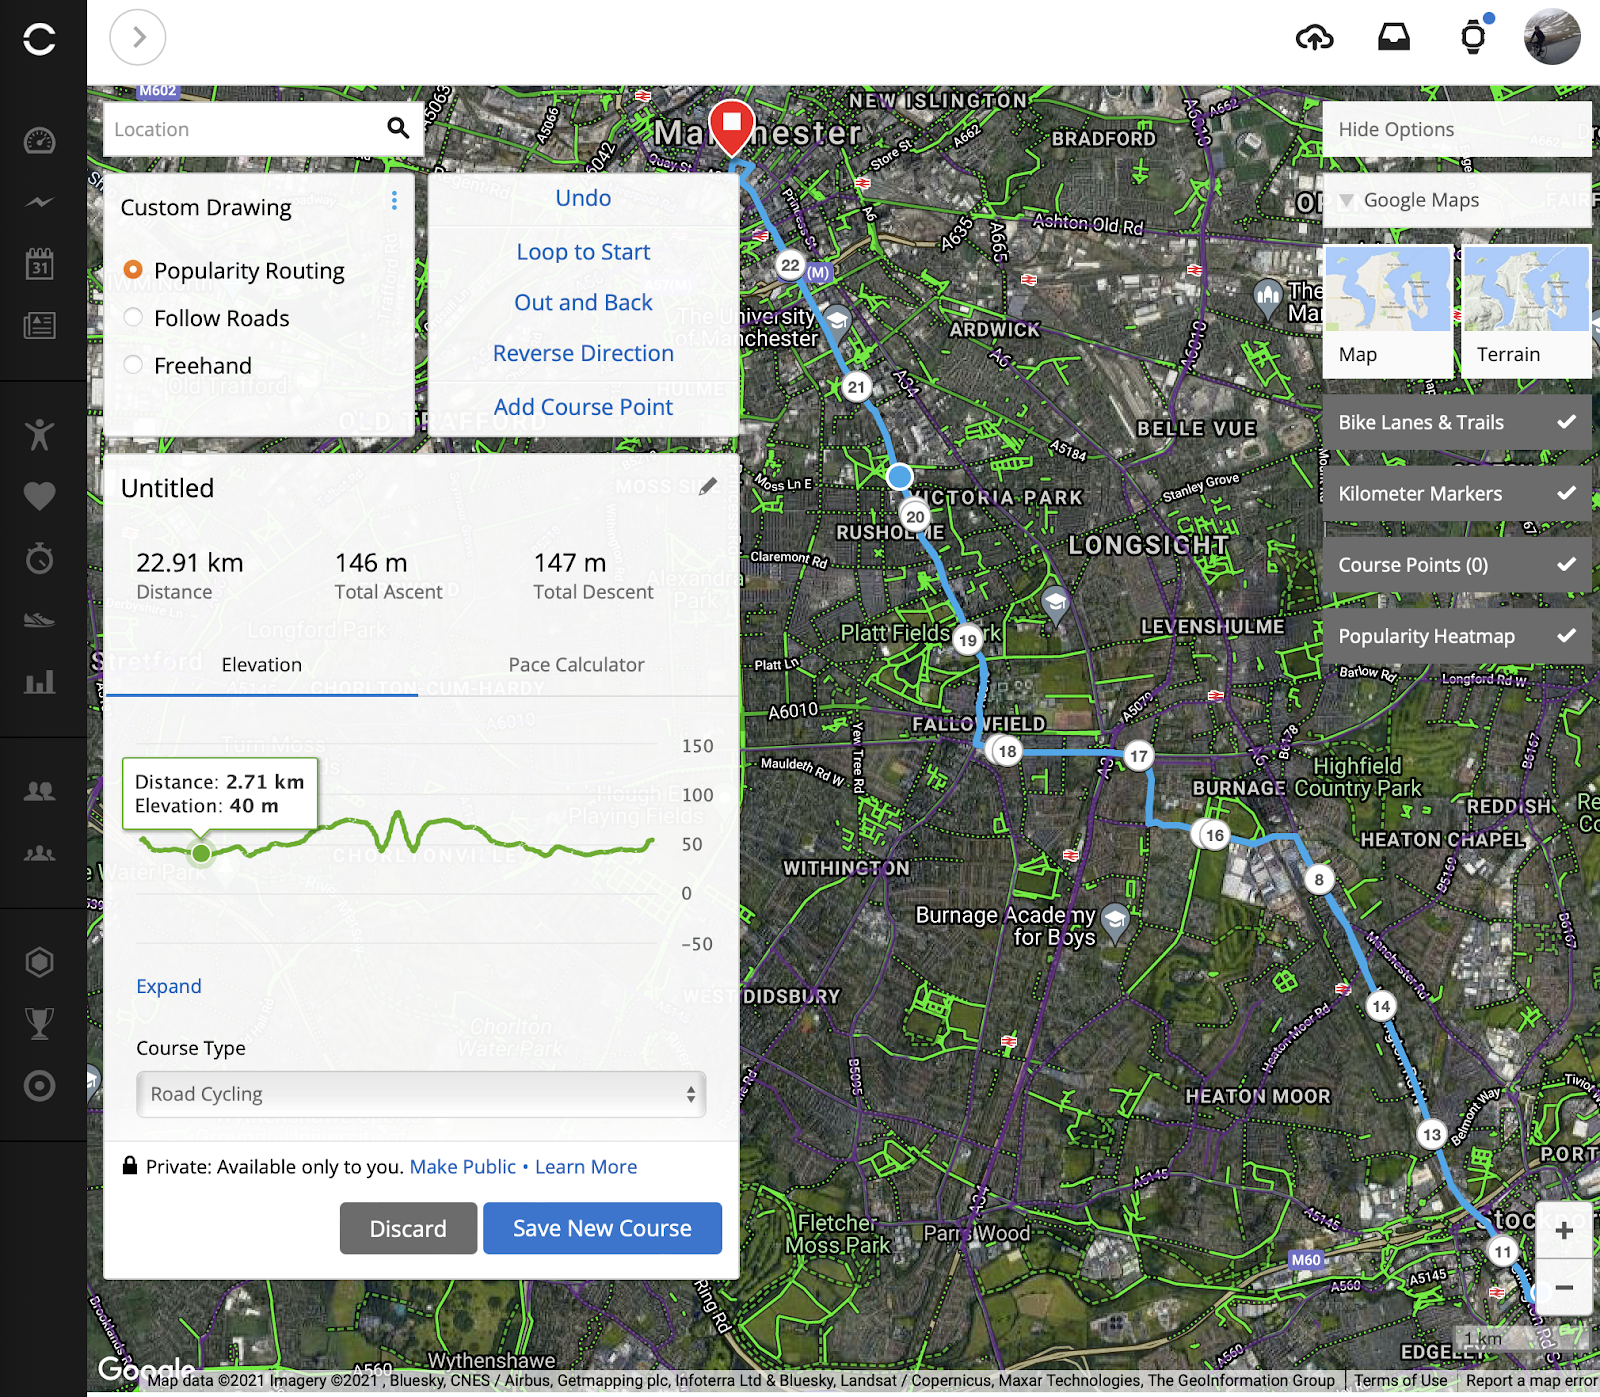The width and height of the screenshot is (1600, 1397).
Task: Click the green point on elevation chart
Action: 201,853
